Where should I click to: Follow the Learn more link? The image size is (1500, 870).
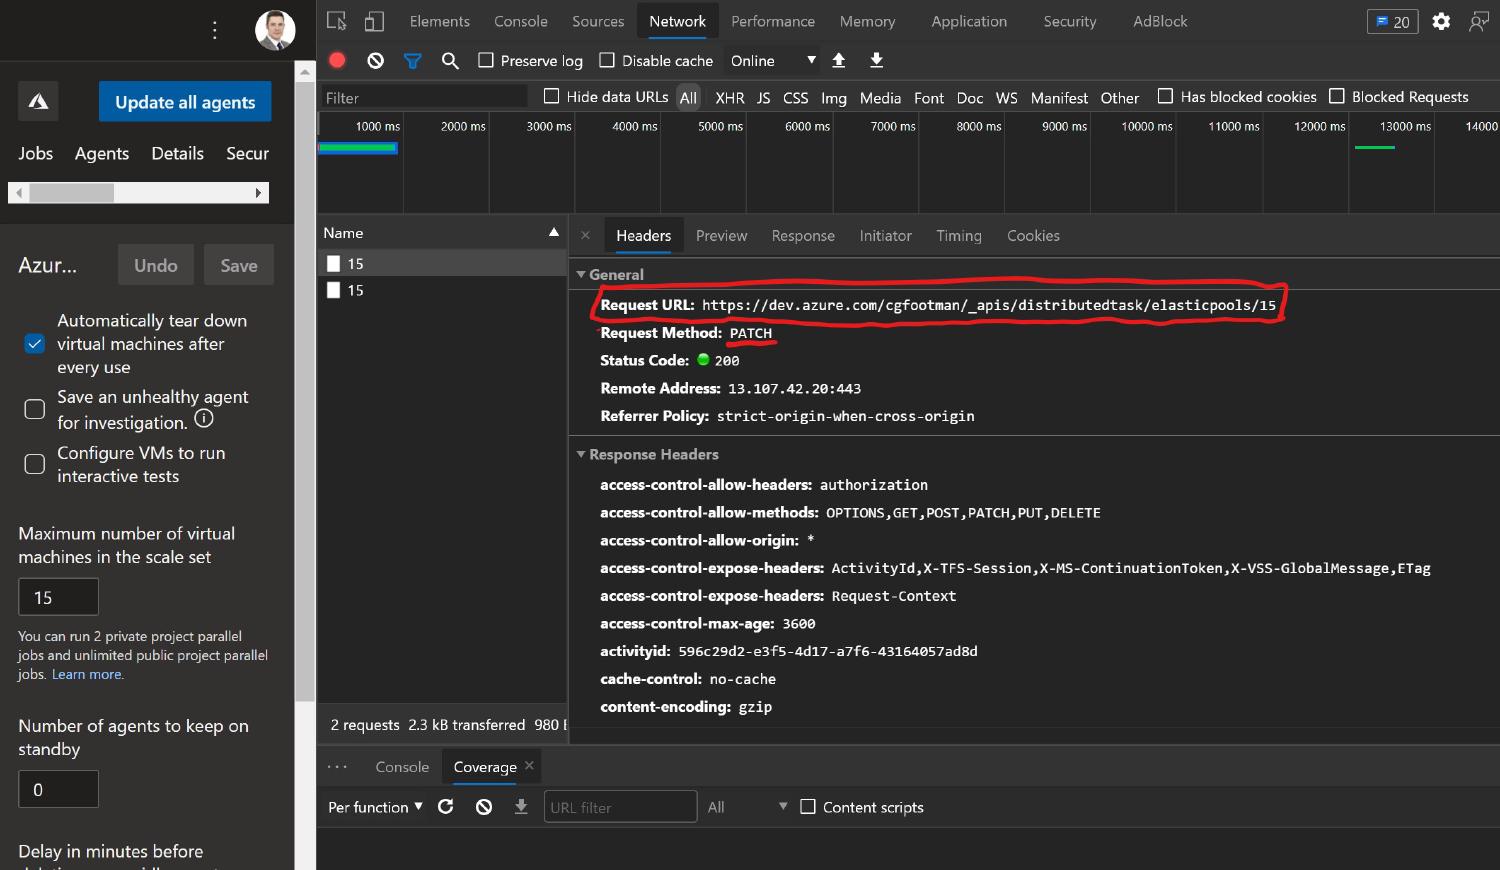point(87,675)
